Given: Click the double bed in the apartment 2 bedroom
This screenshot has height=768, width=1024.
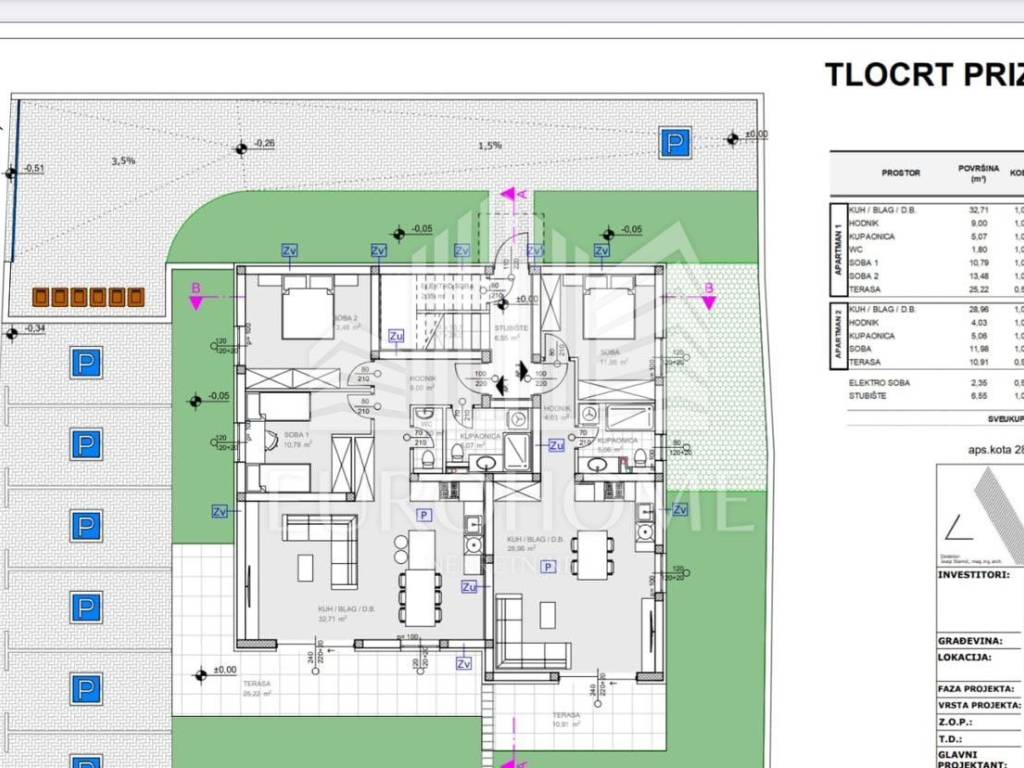Looking at the screenshot, I should coord(609,307).
